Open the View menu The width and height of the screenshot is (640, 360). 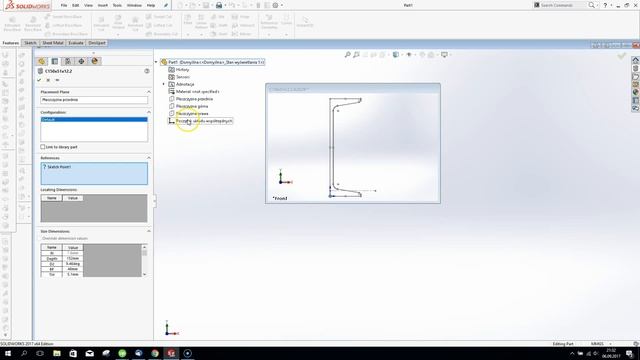[88, 5]
